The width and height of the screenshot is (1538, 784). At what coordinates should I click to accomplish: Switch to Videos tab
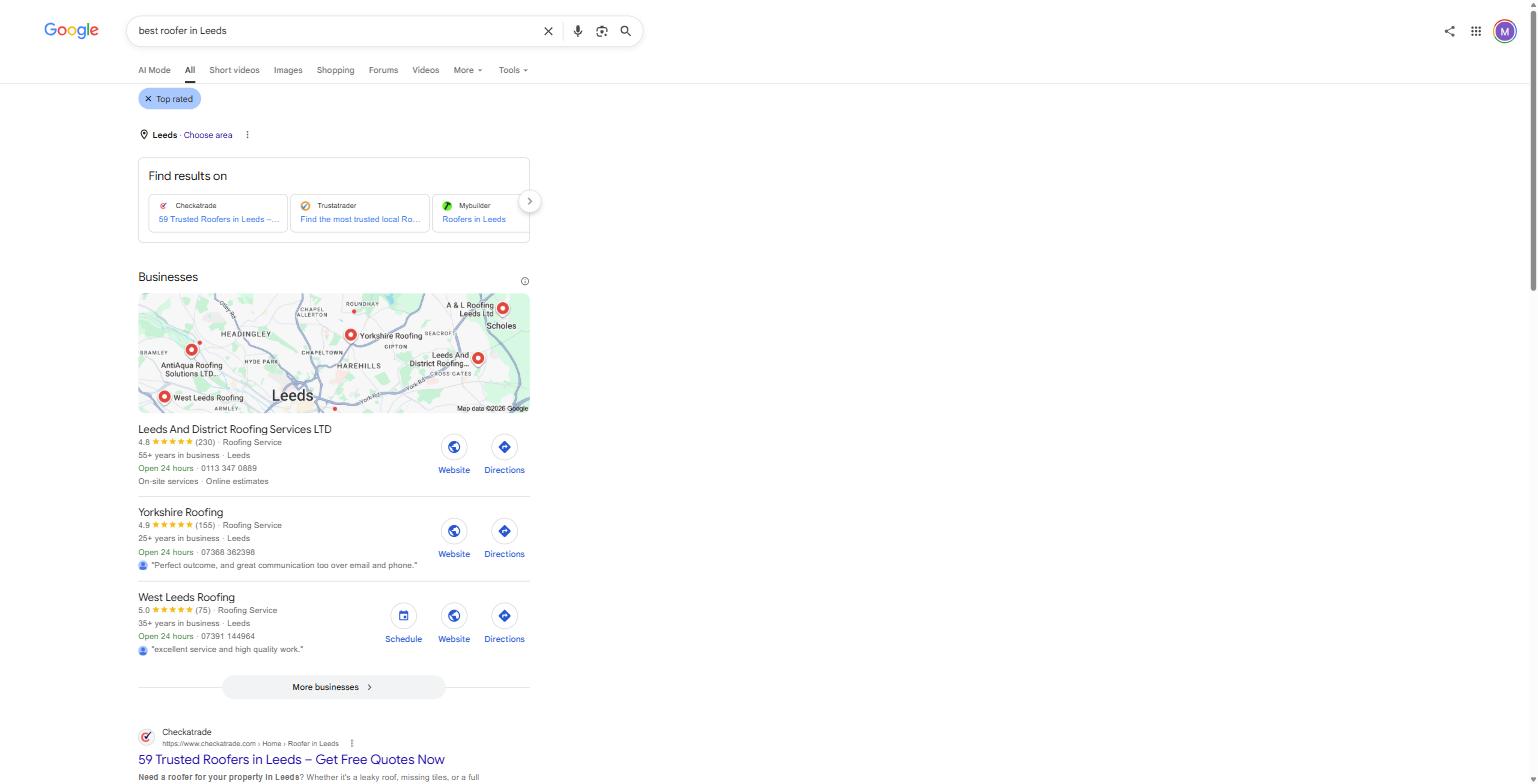coord(425,70)
